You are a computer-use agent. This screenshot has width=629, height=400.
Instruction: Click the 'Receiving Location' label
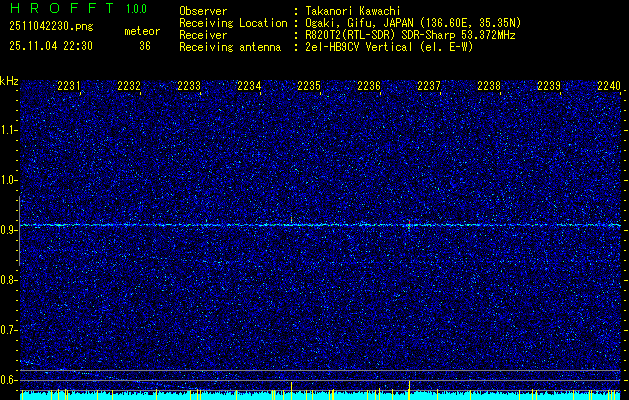click(x=233, y=23)
